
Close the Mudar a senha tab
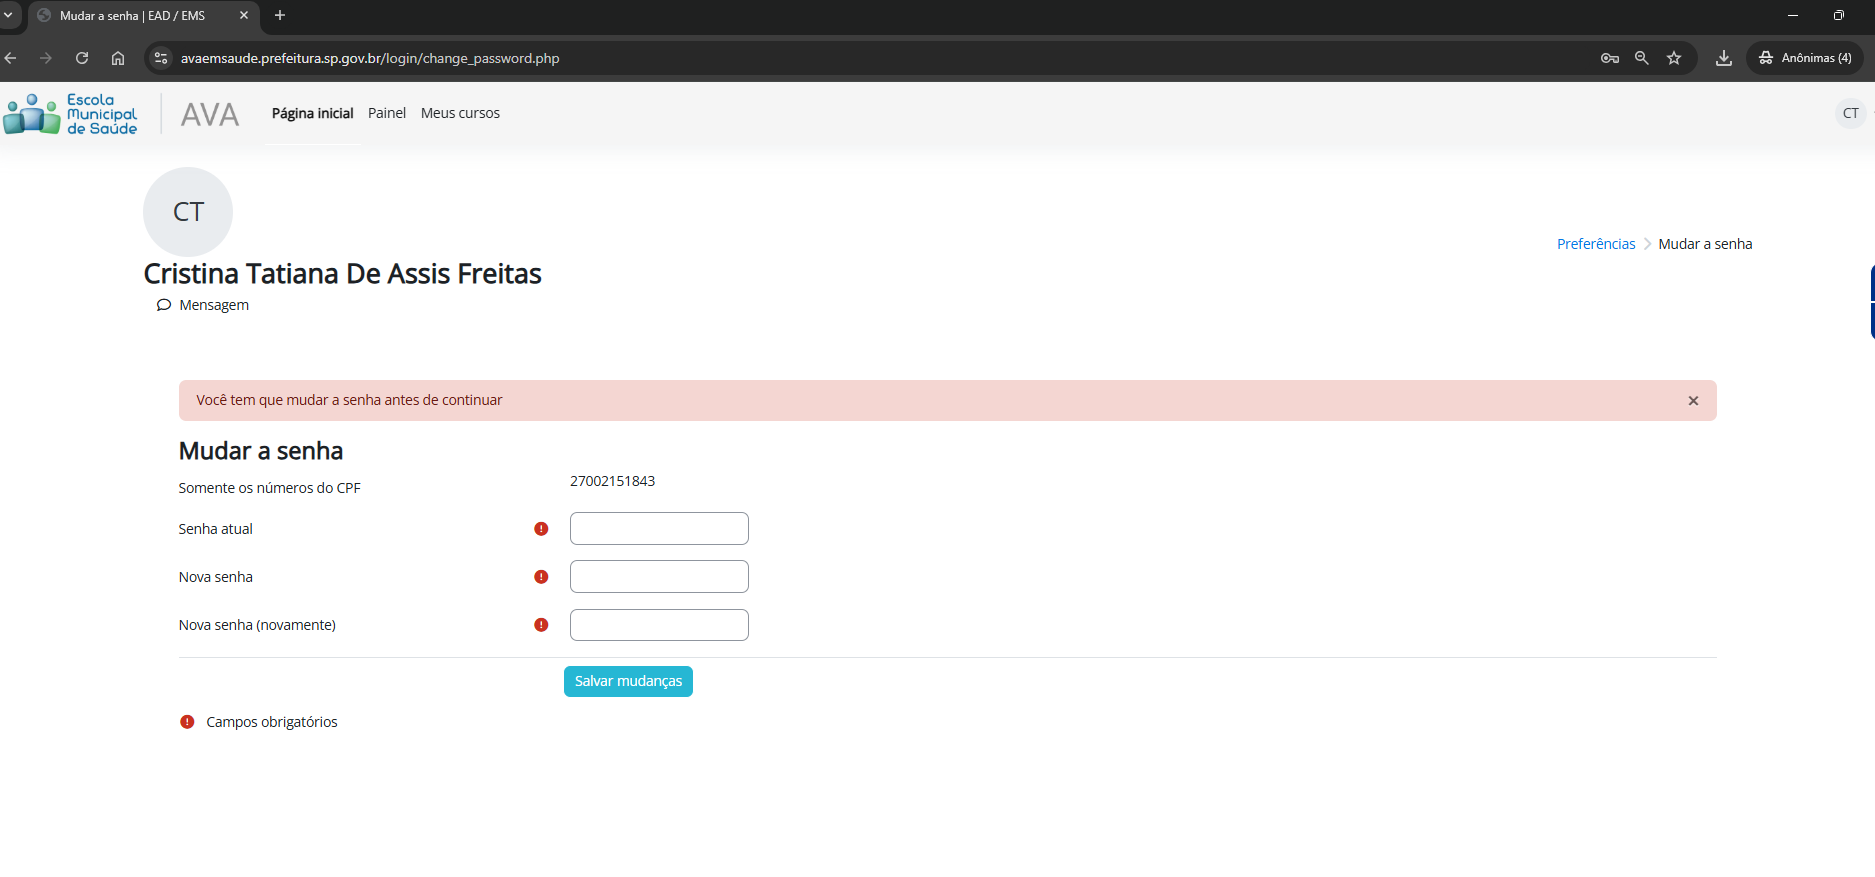point(244,15)
